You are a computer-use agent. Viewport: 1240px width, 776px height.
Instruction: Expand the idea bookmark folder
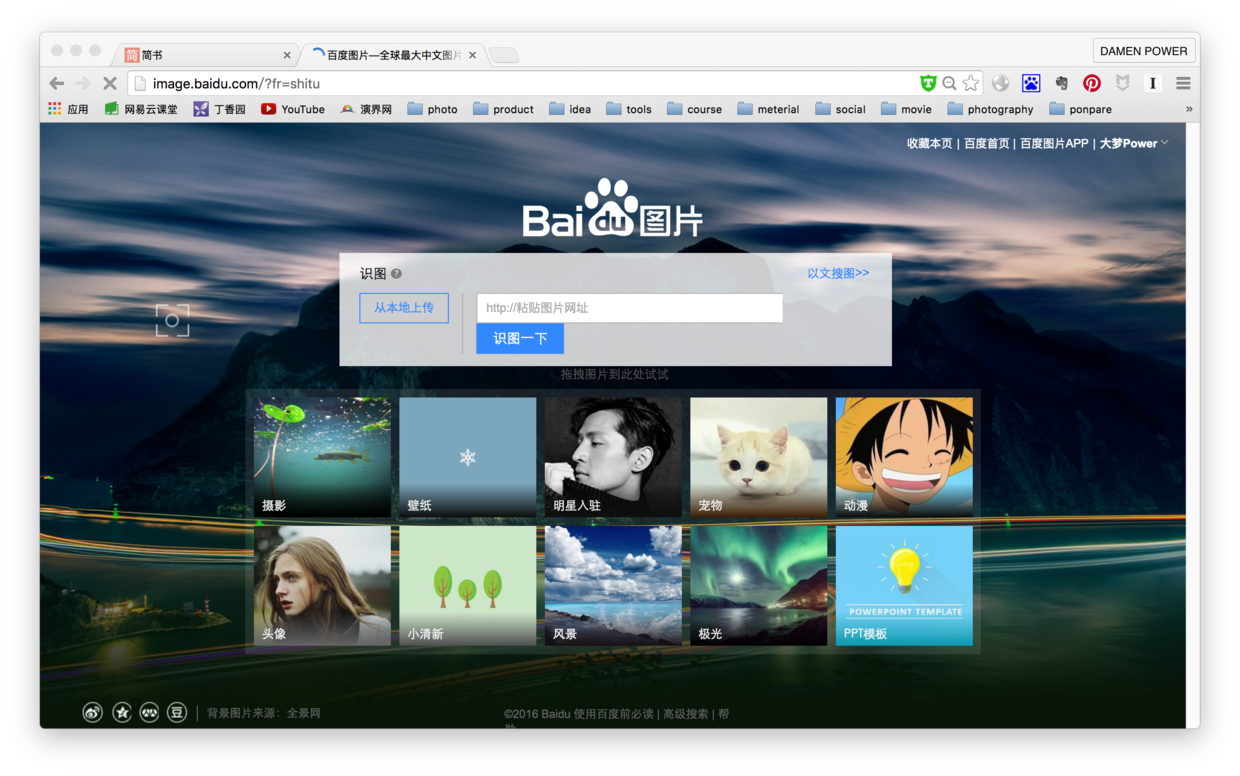[570, 109]
